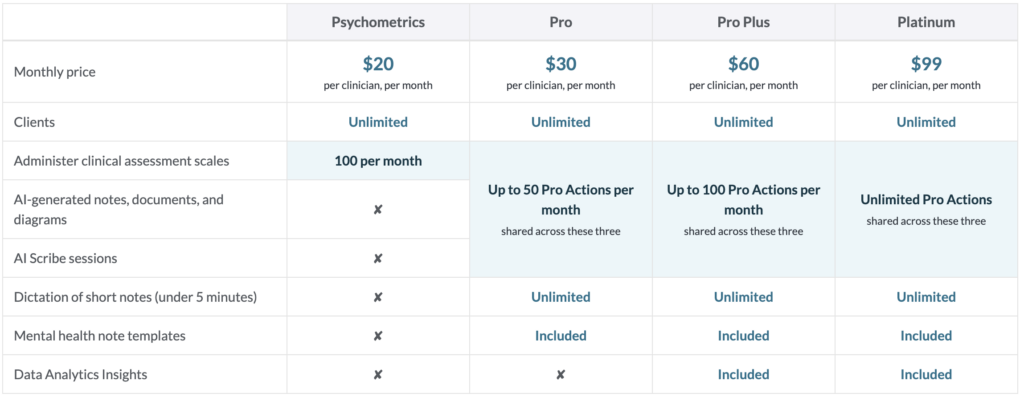Click Unlimited dictation under Pro Plus
Viewport: 1024px width, 397px height.
[x=743, y=297]
